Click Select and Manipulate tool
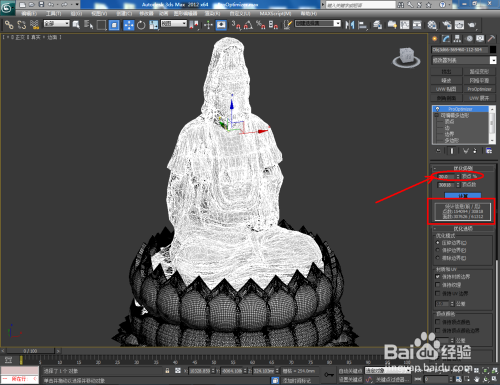 click(x=208, y=25)
